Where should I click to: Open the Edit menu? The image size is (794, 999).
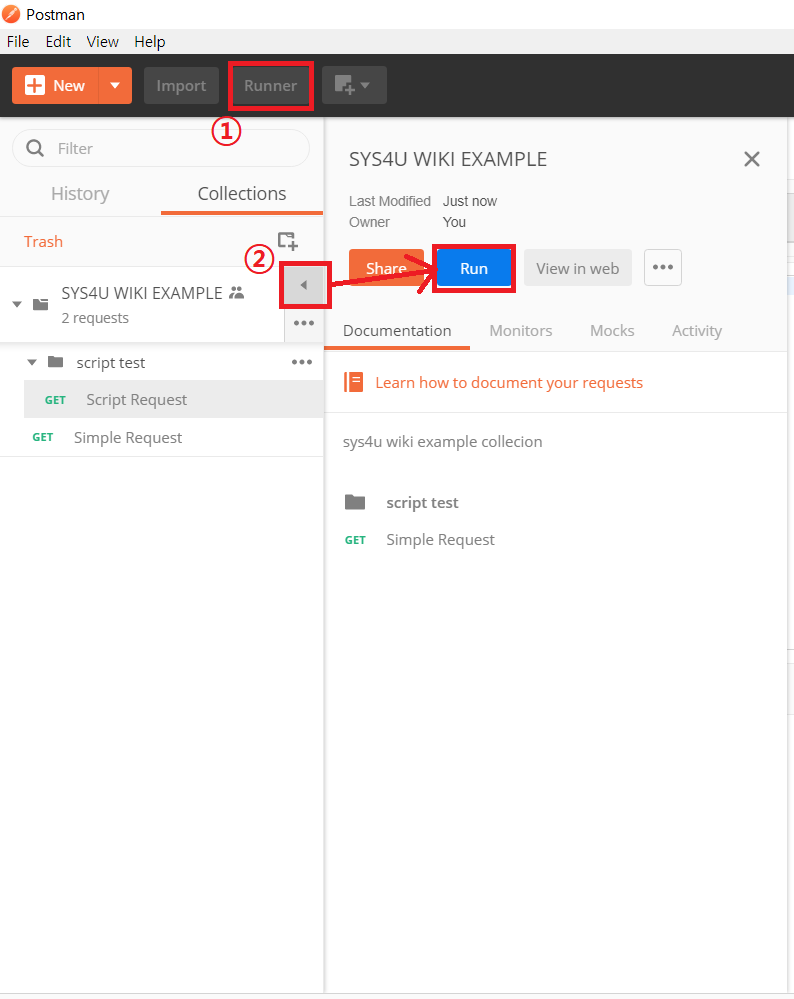[58, 41]
